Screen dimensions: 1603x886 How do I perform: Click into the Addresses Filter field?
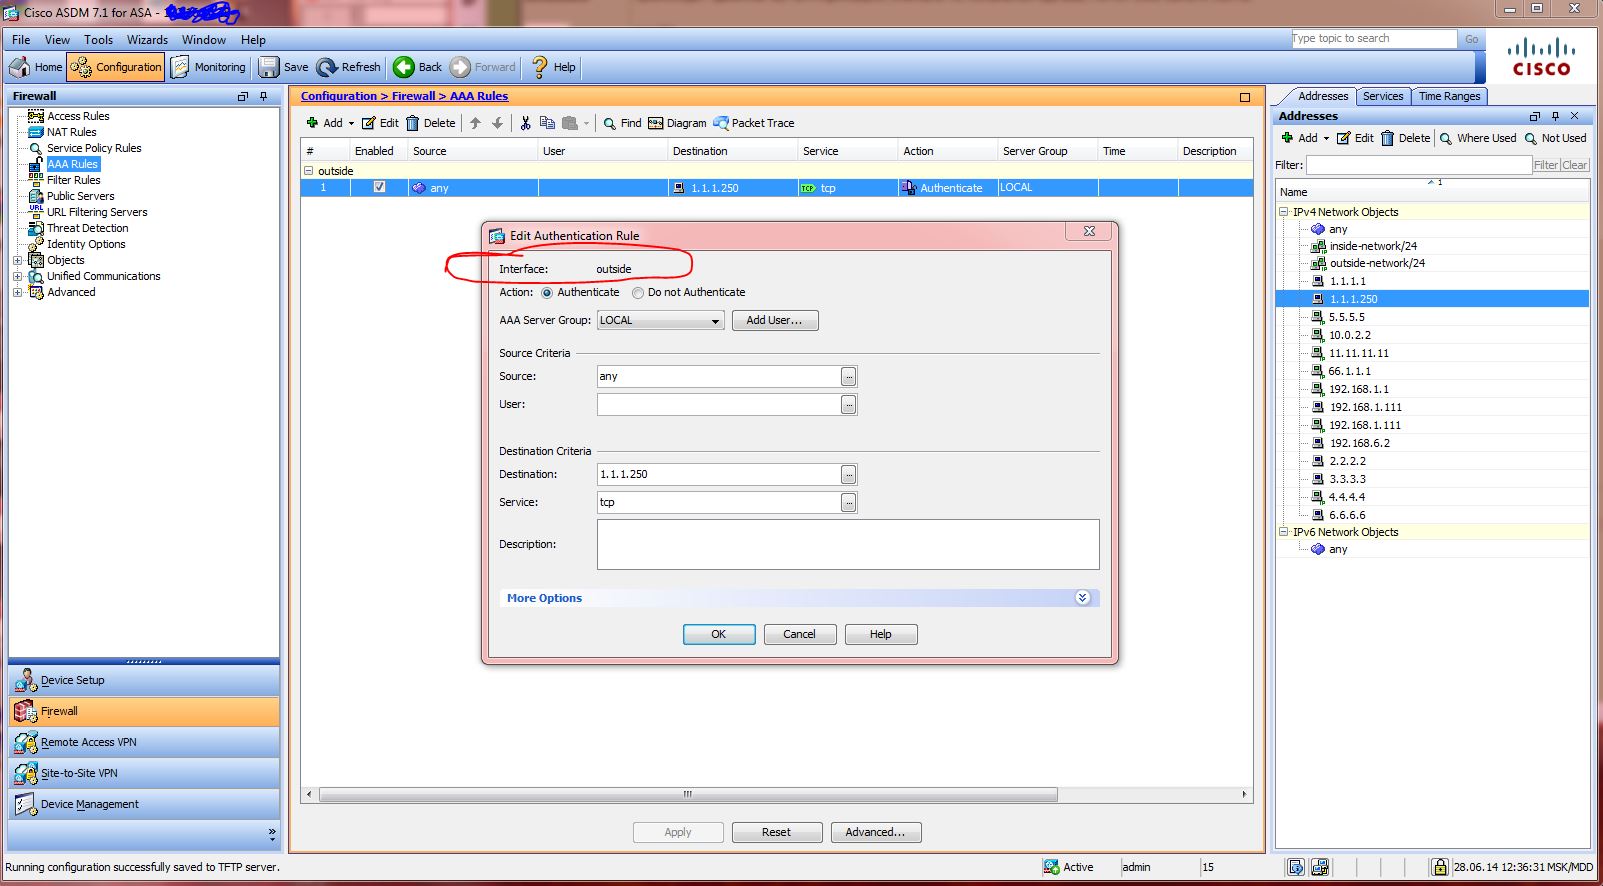click(x=1419, y=165)
